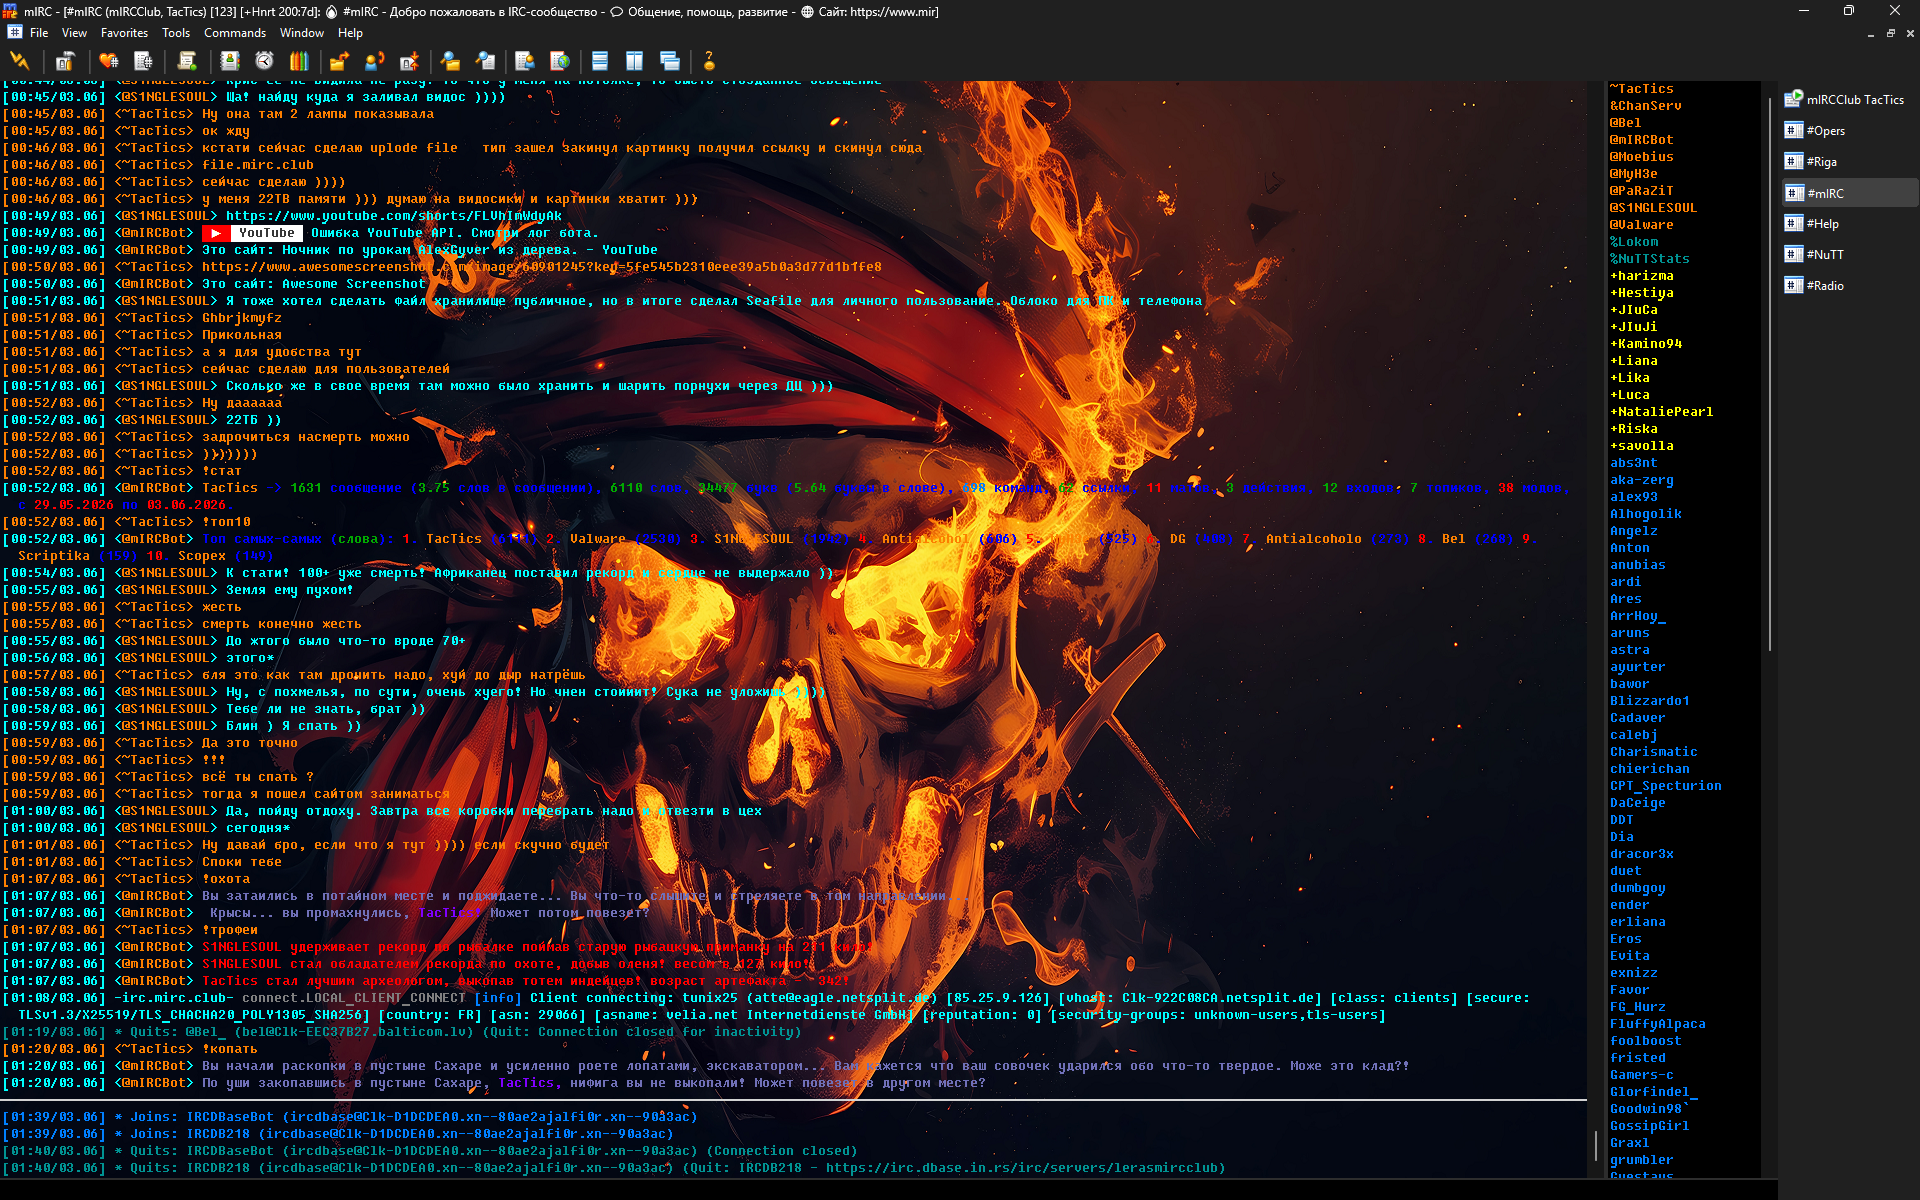This screenshot has width=1920, height=1200.
Task: Open the File menu
Action: (39, 33)
